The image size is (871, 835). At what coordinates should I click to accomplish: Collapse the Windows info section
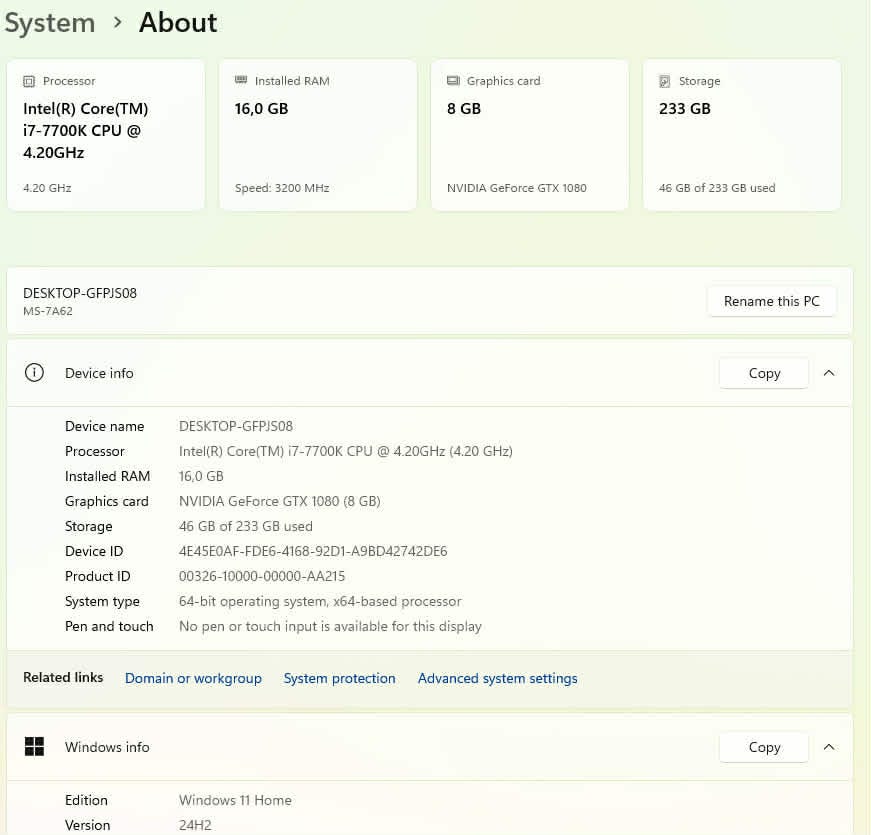tap(829, 747)
